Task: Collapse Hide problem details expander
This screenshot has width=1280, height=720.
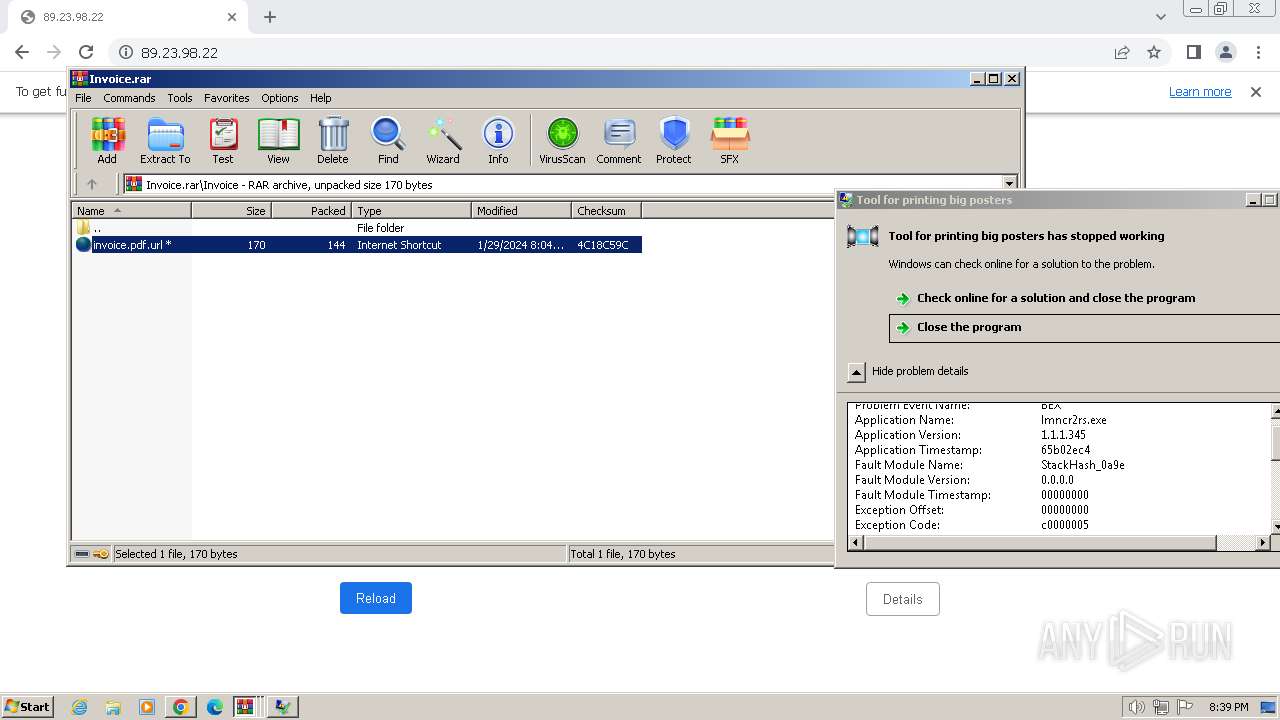Action: point(856,371)
